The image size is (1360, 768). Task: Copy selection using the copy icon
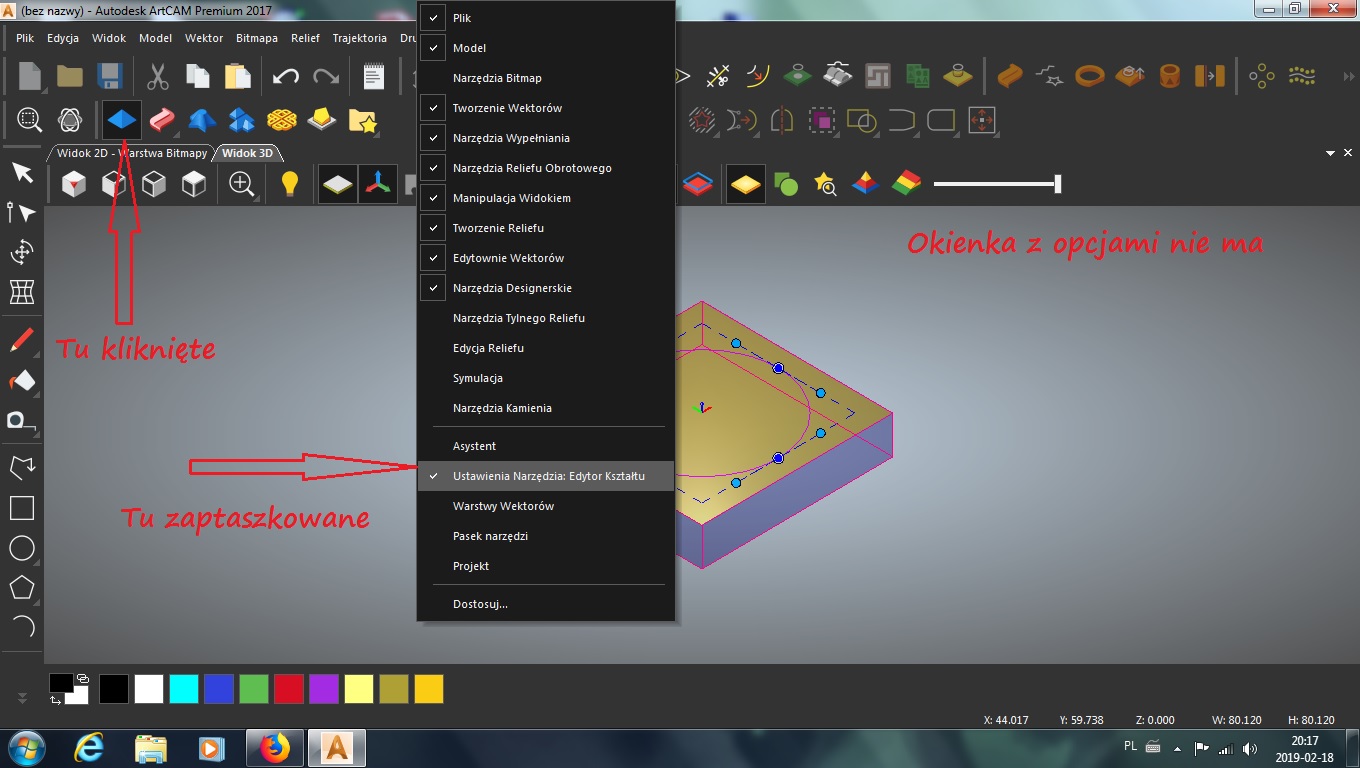tap(198, 76)
